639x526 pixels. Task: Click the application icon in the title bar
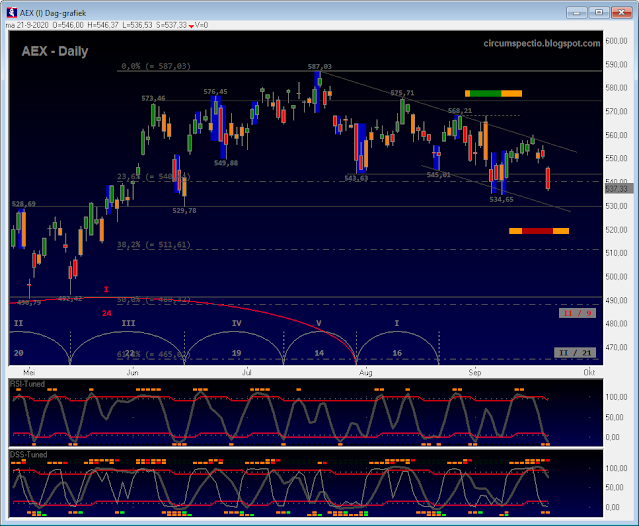(11, 13)
